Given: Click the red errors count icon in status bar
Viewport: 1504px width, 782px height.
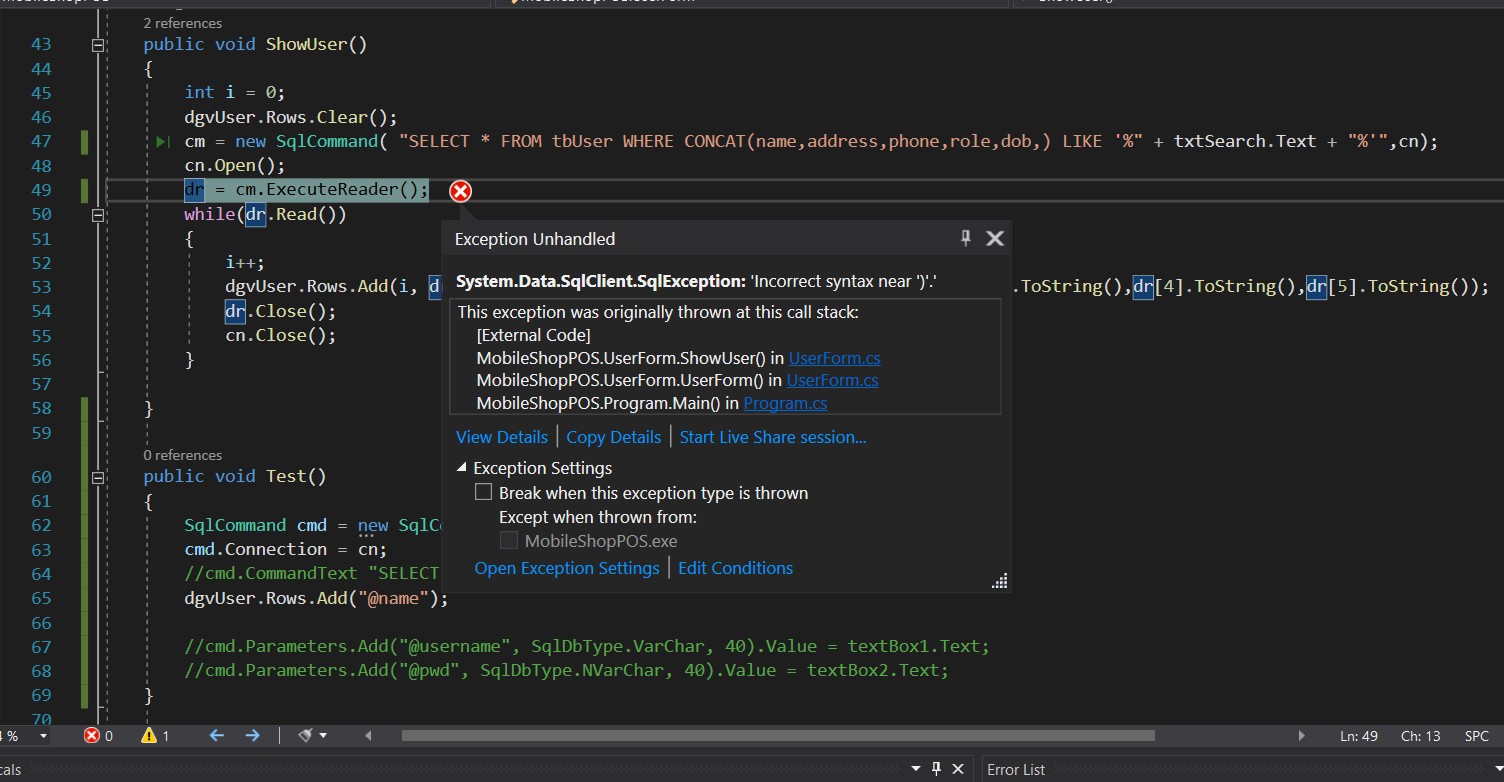Looking at the screenshot, I should 92,736.
